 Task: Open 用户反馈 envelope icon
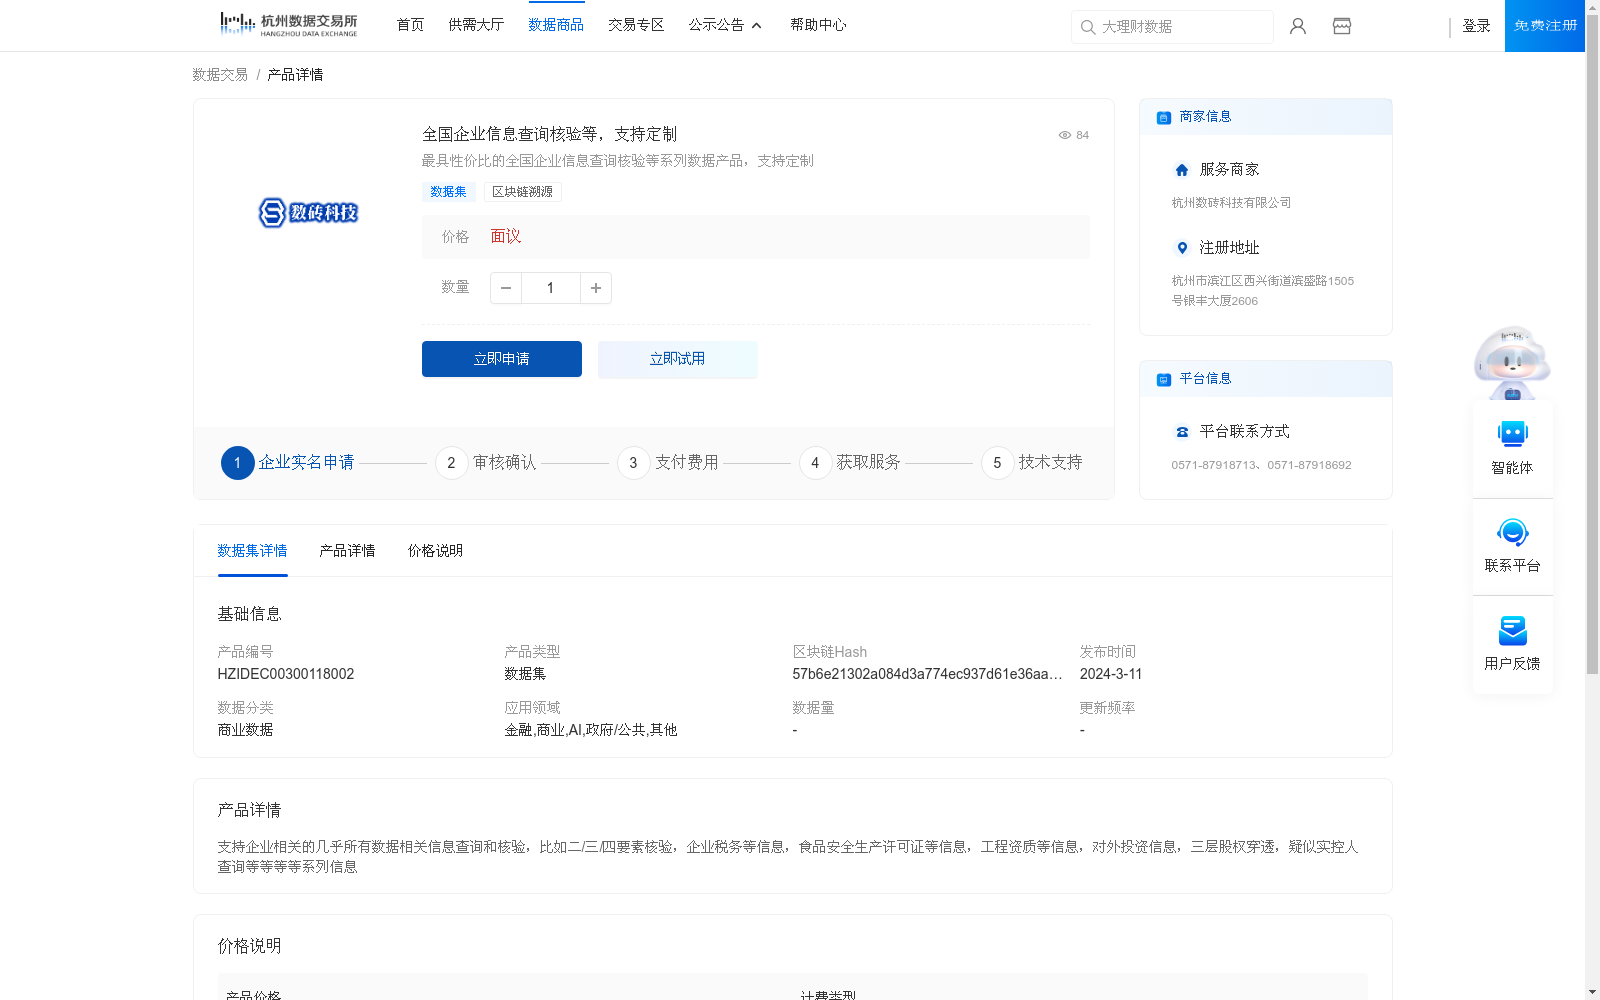pyautogui.click(x=1512, y=630)
